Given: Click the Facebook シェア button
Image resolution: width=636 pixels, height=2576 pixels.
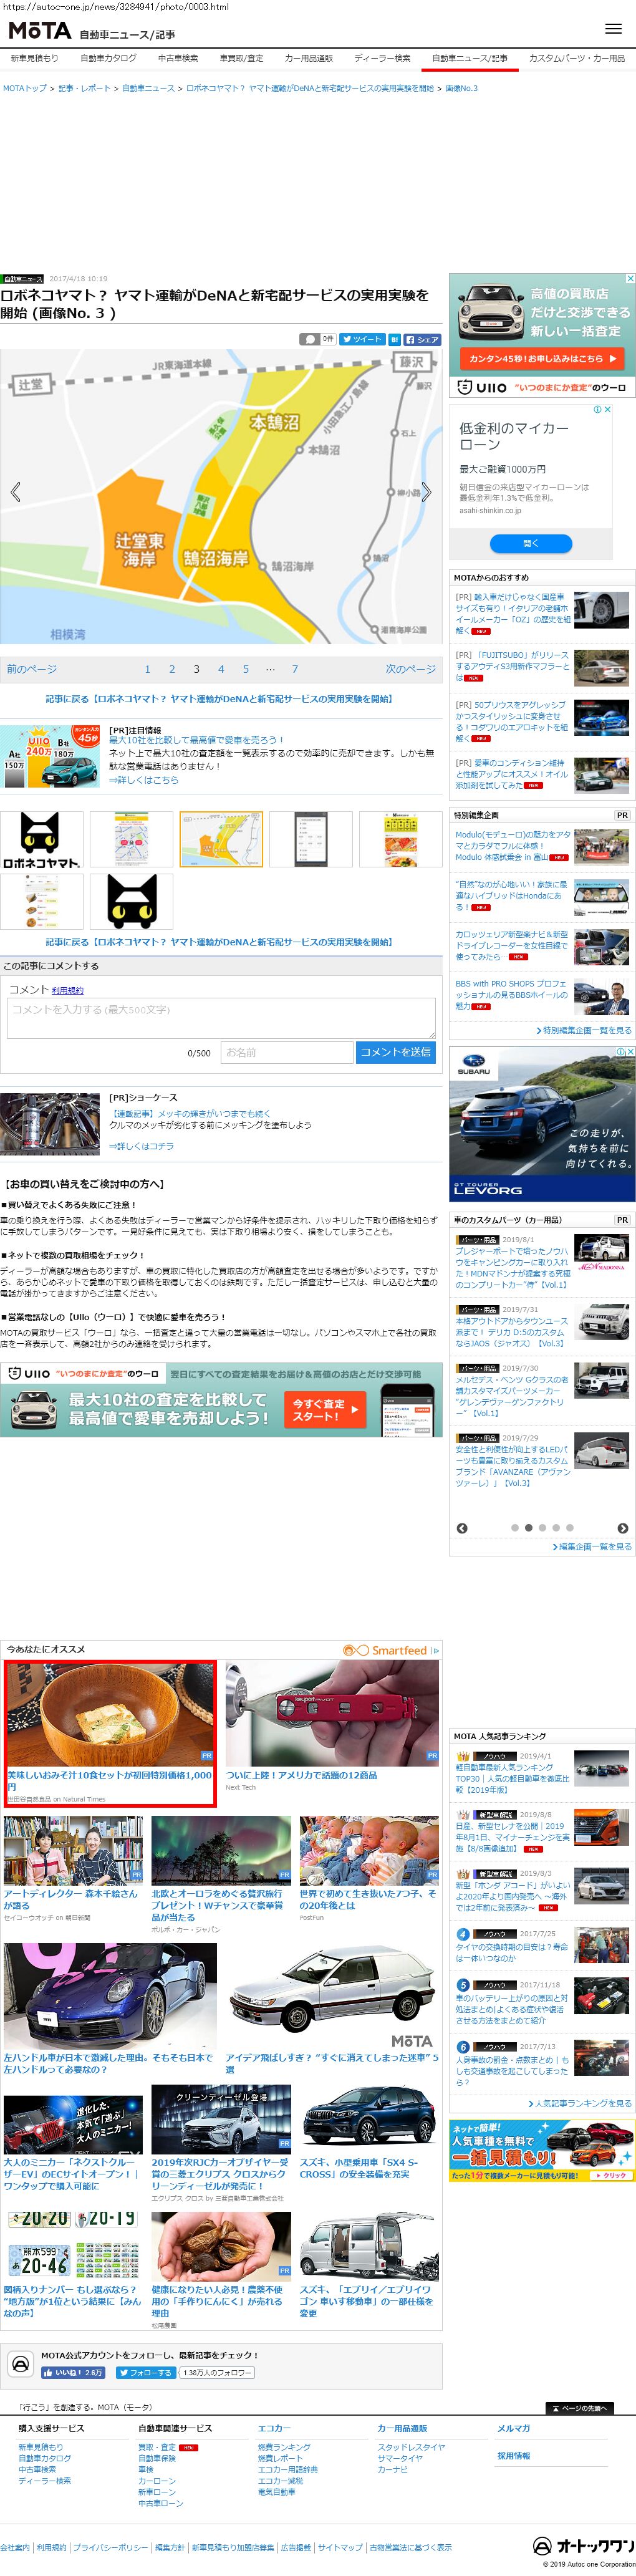Looking at the screenshot, I should (422, 339).
